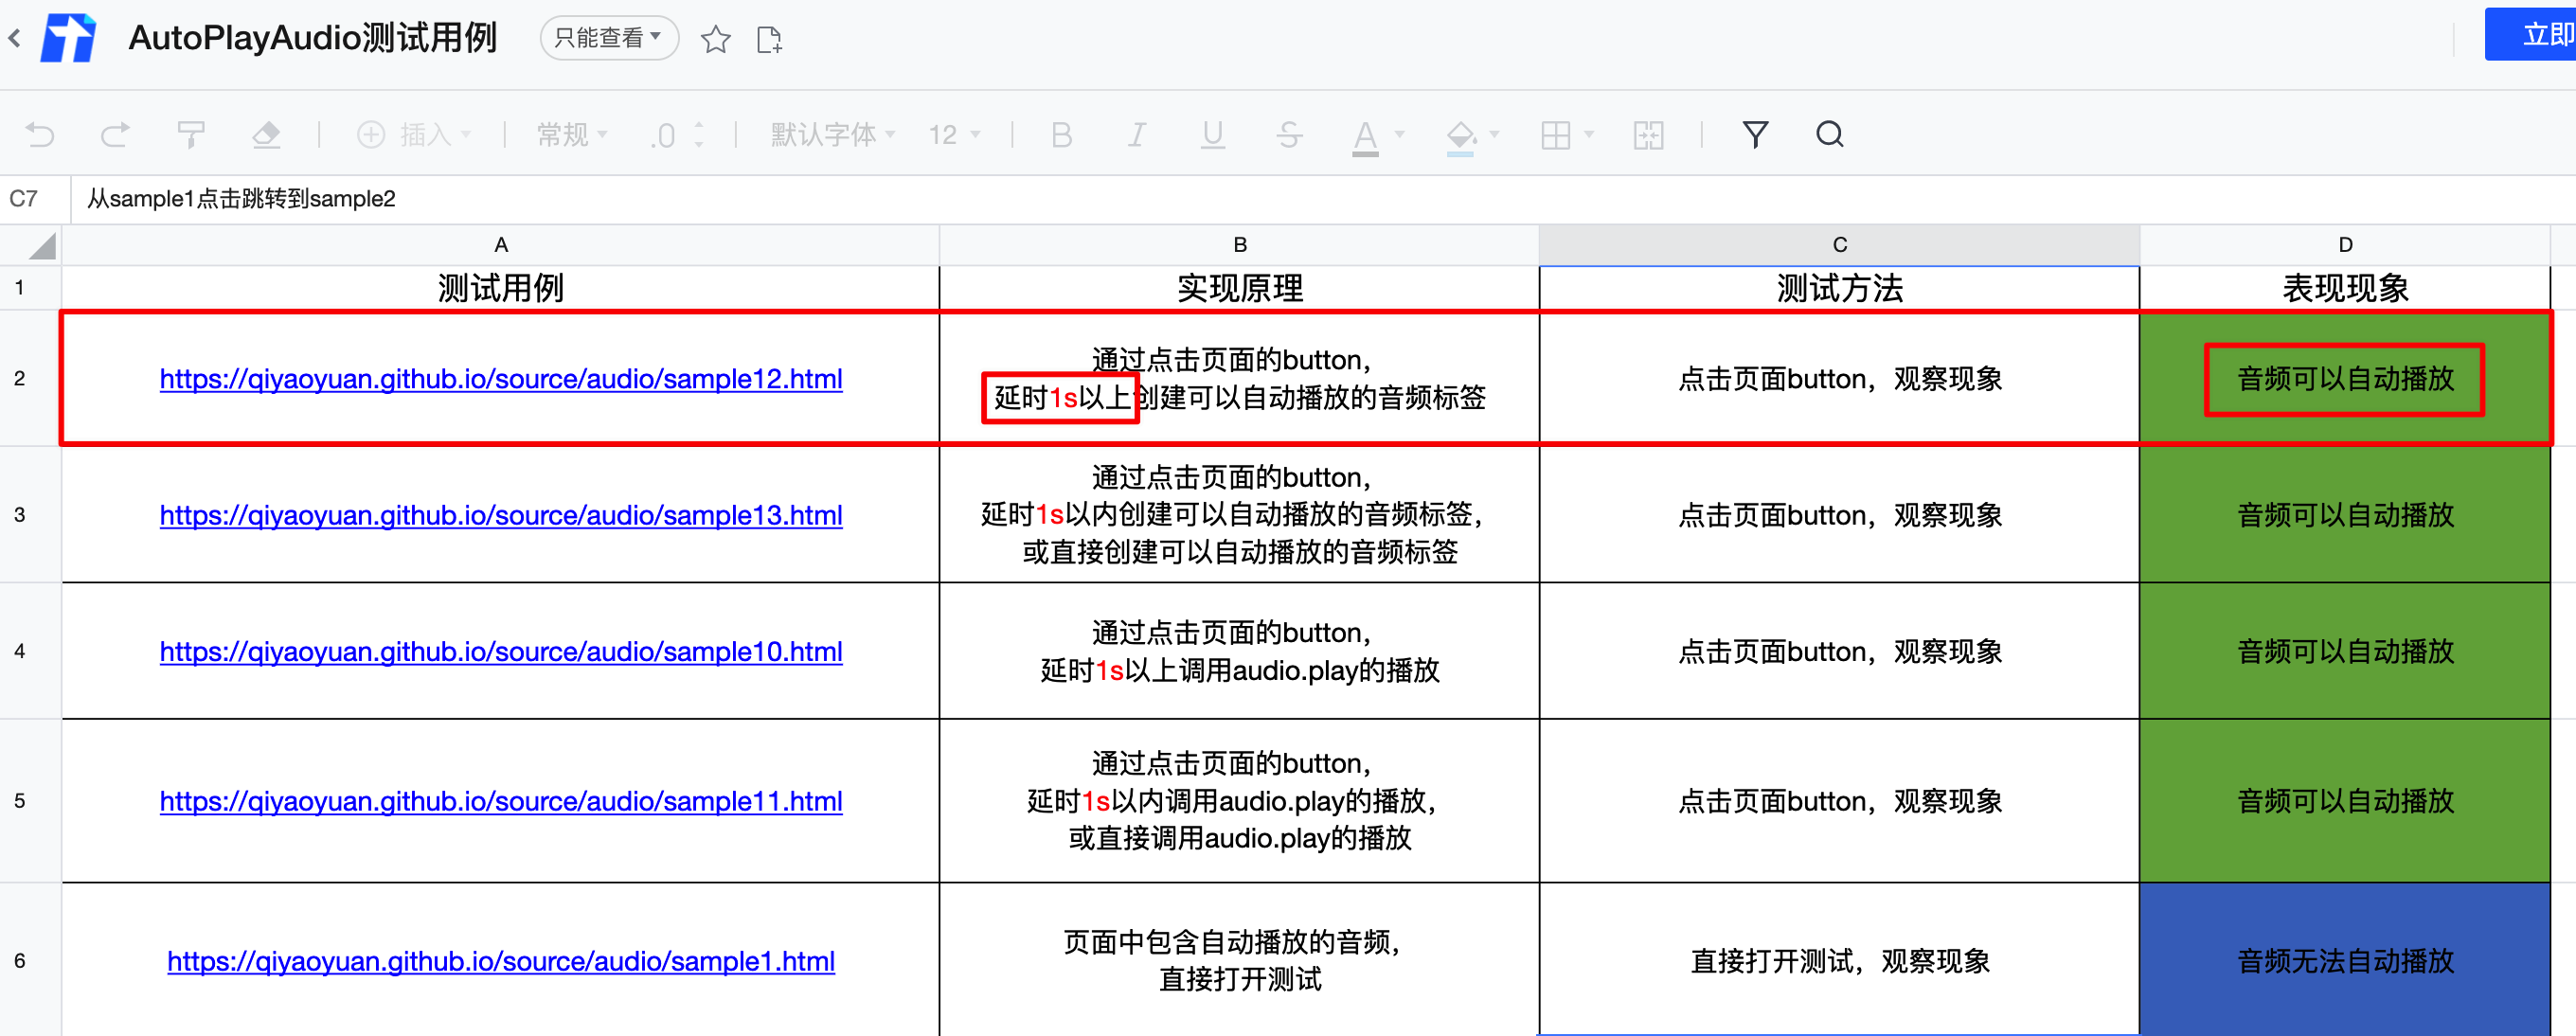Open the filter funnel icon
The width and height of the screenshot is (2576, 1036).
point(1755,134)
